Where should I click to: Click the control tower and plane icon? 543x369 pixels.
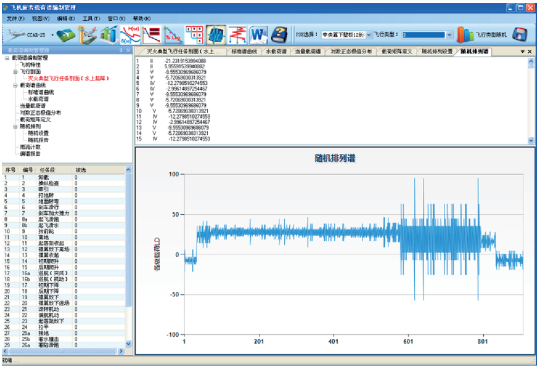87,35
